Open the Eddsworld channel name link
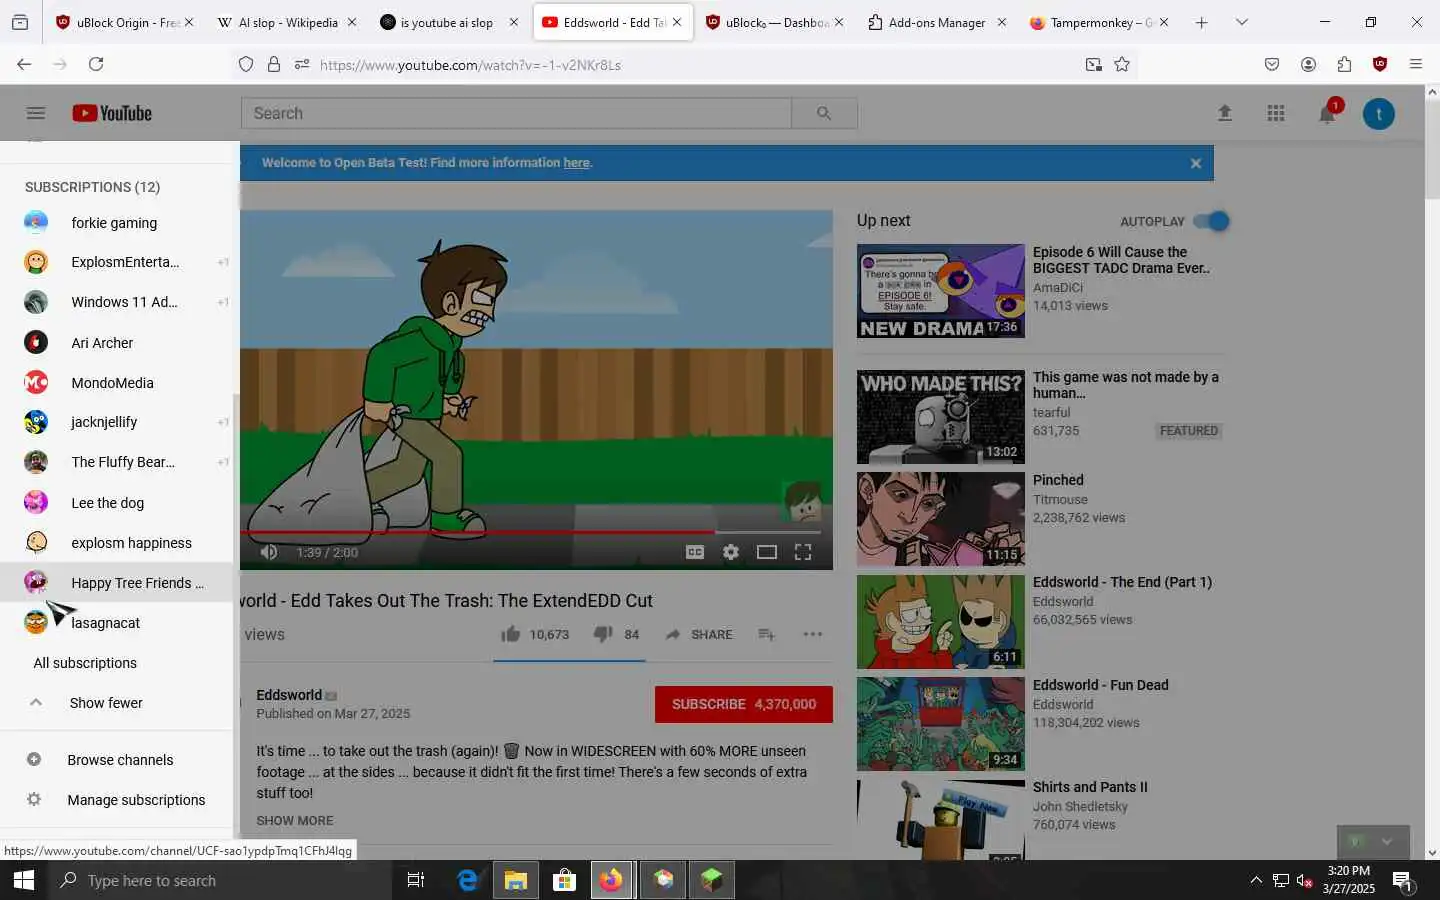Viewport: 1440px width, 900px height. (289, 695)
